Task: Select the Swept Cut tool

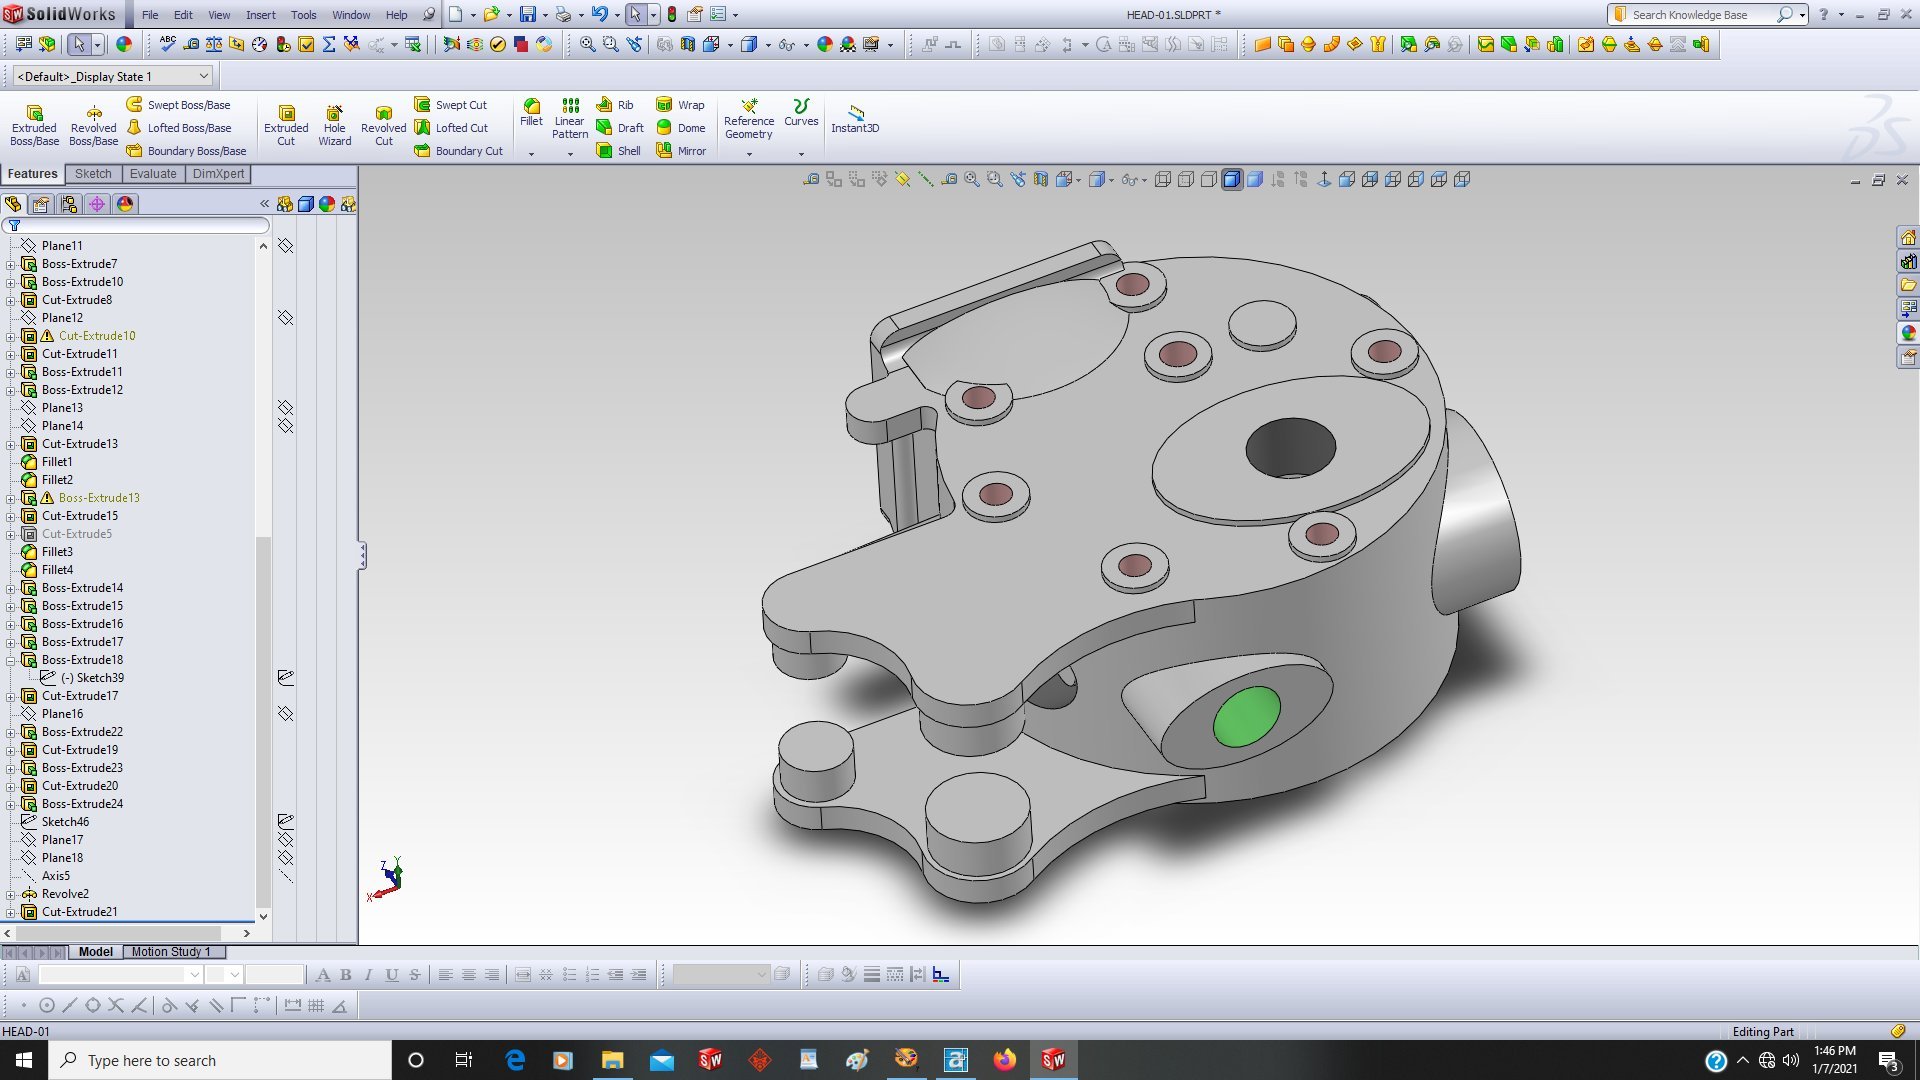Action: click(x=450, y=105)
